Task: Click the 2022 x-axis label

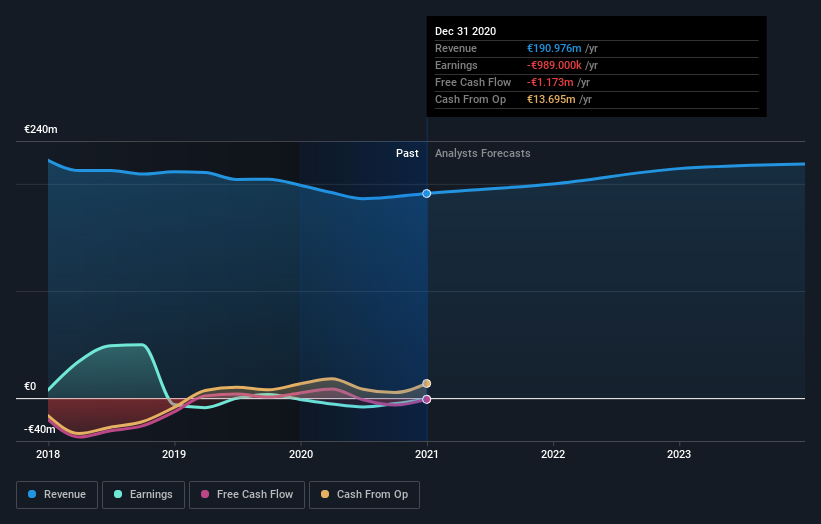Action: coord(553,454)
